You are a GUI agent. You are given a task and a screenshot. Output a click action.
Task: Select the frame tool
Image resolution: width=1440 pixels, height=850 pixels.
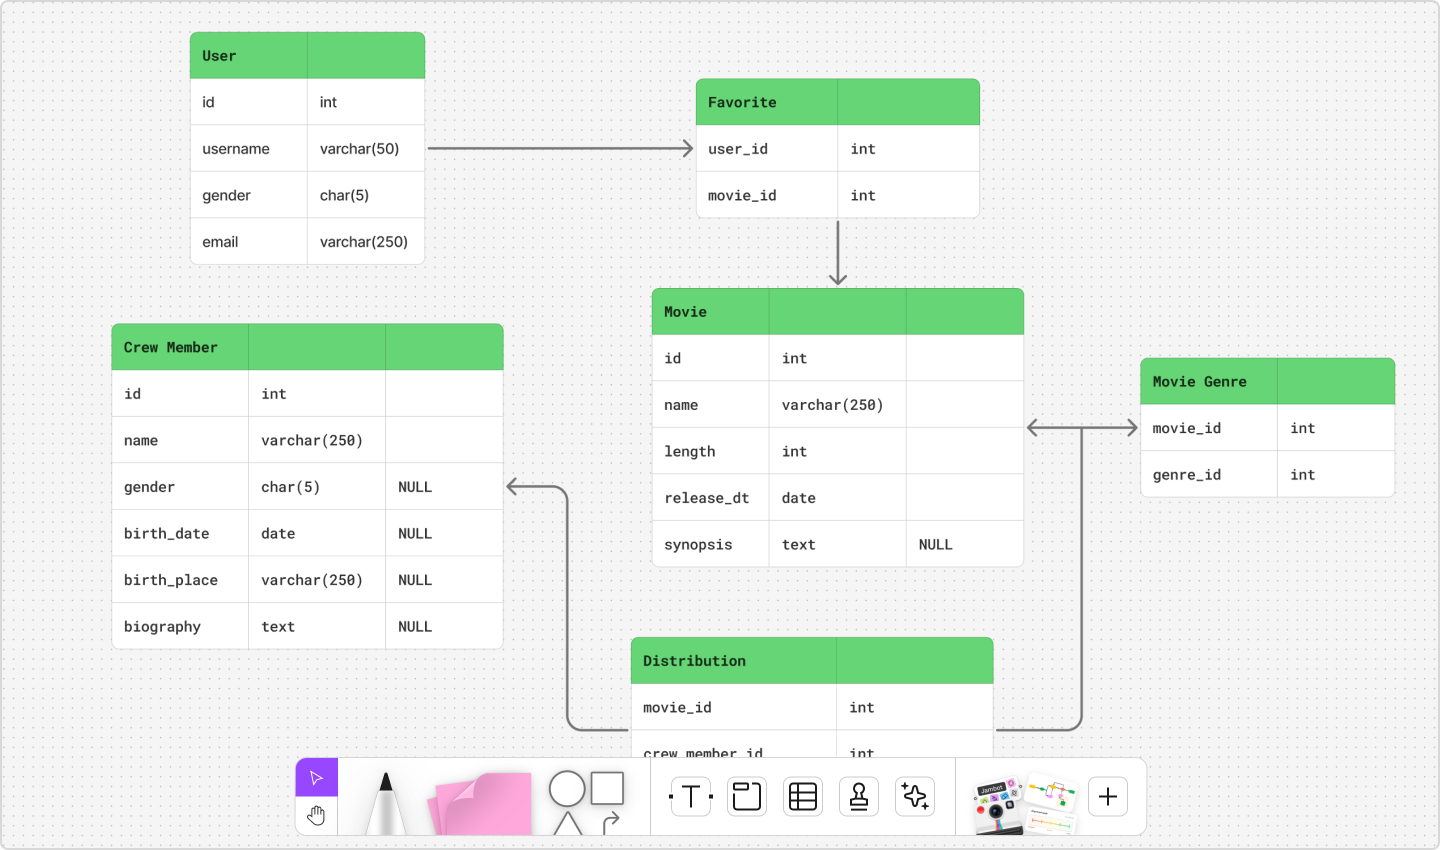click(x=746, y=796)
